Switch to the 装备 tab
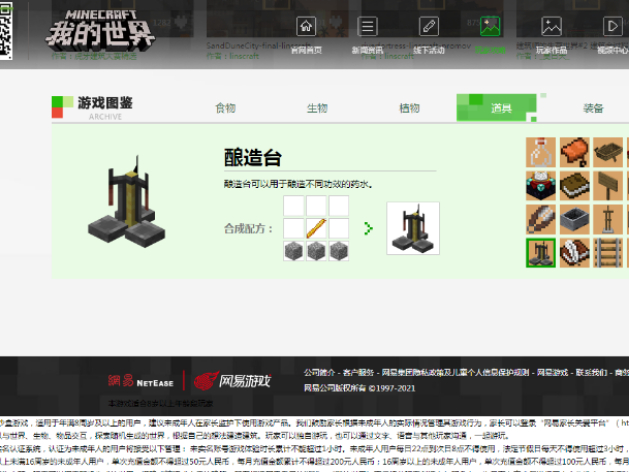Viewport: 629px width, 472px height. click(x=593, y=108)
